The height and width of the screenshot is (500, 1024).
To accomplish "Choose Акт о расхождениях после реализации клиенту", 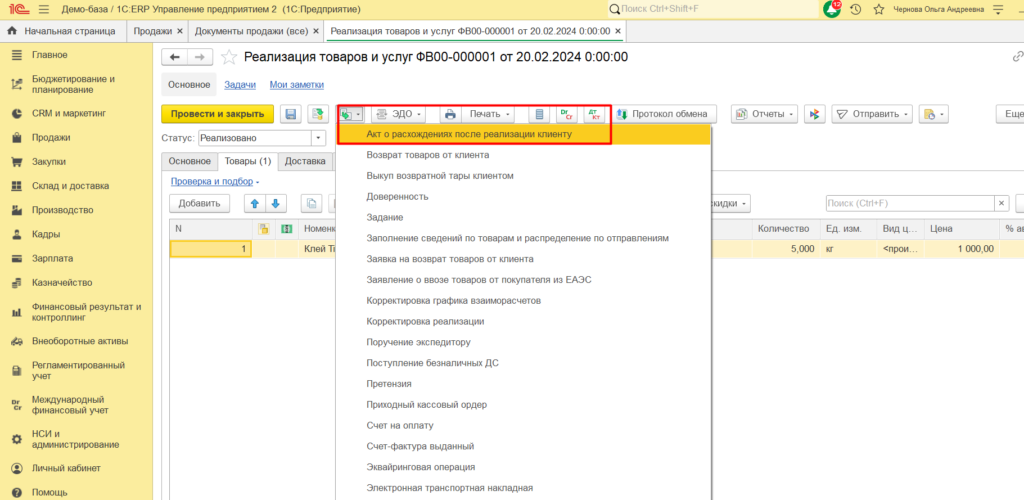I will point(522,134).
